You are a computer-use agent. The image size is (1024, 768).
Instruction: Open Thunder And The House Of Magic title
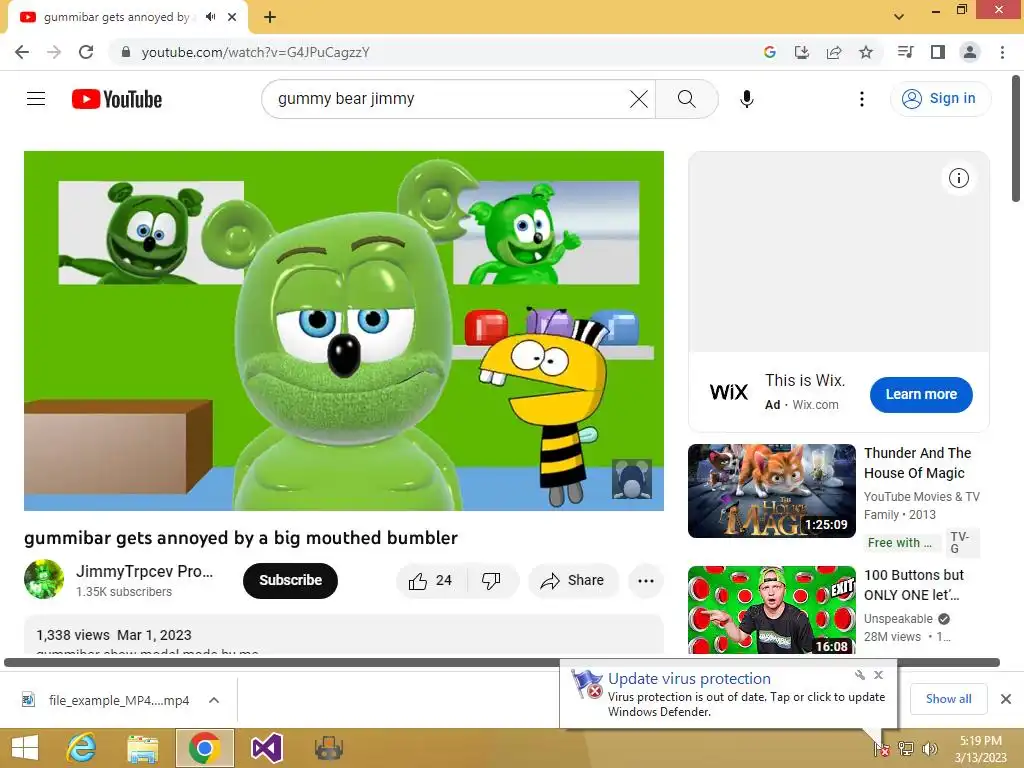(x=918, y=463)
